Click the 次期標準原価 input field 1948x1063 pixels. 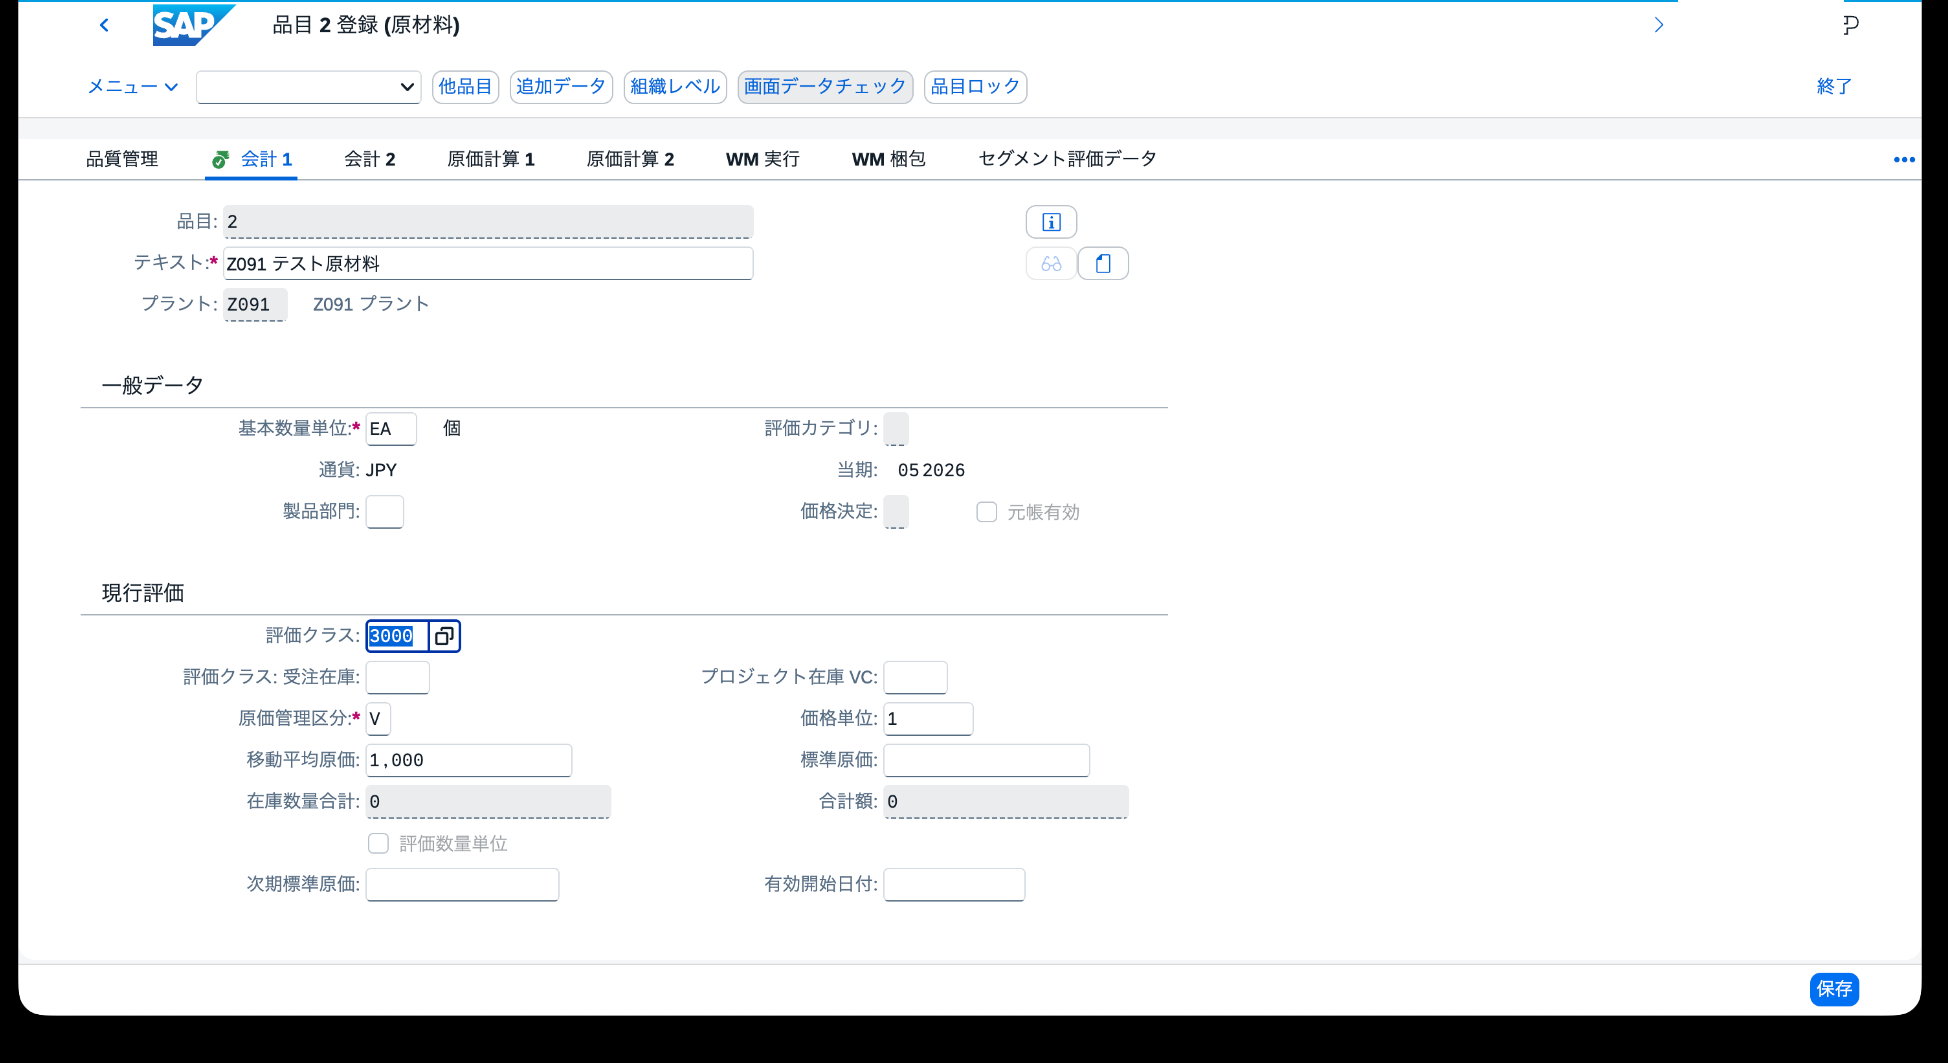(x=462, y=884)
